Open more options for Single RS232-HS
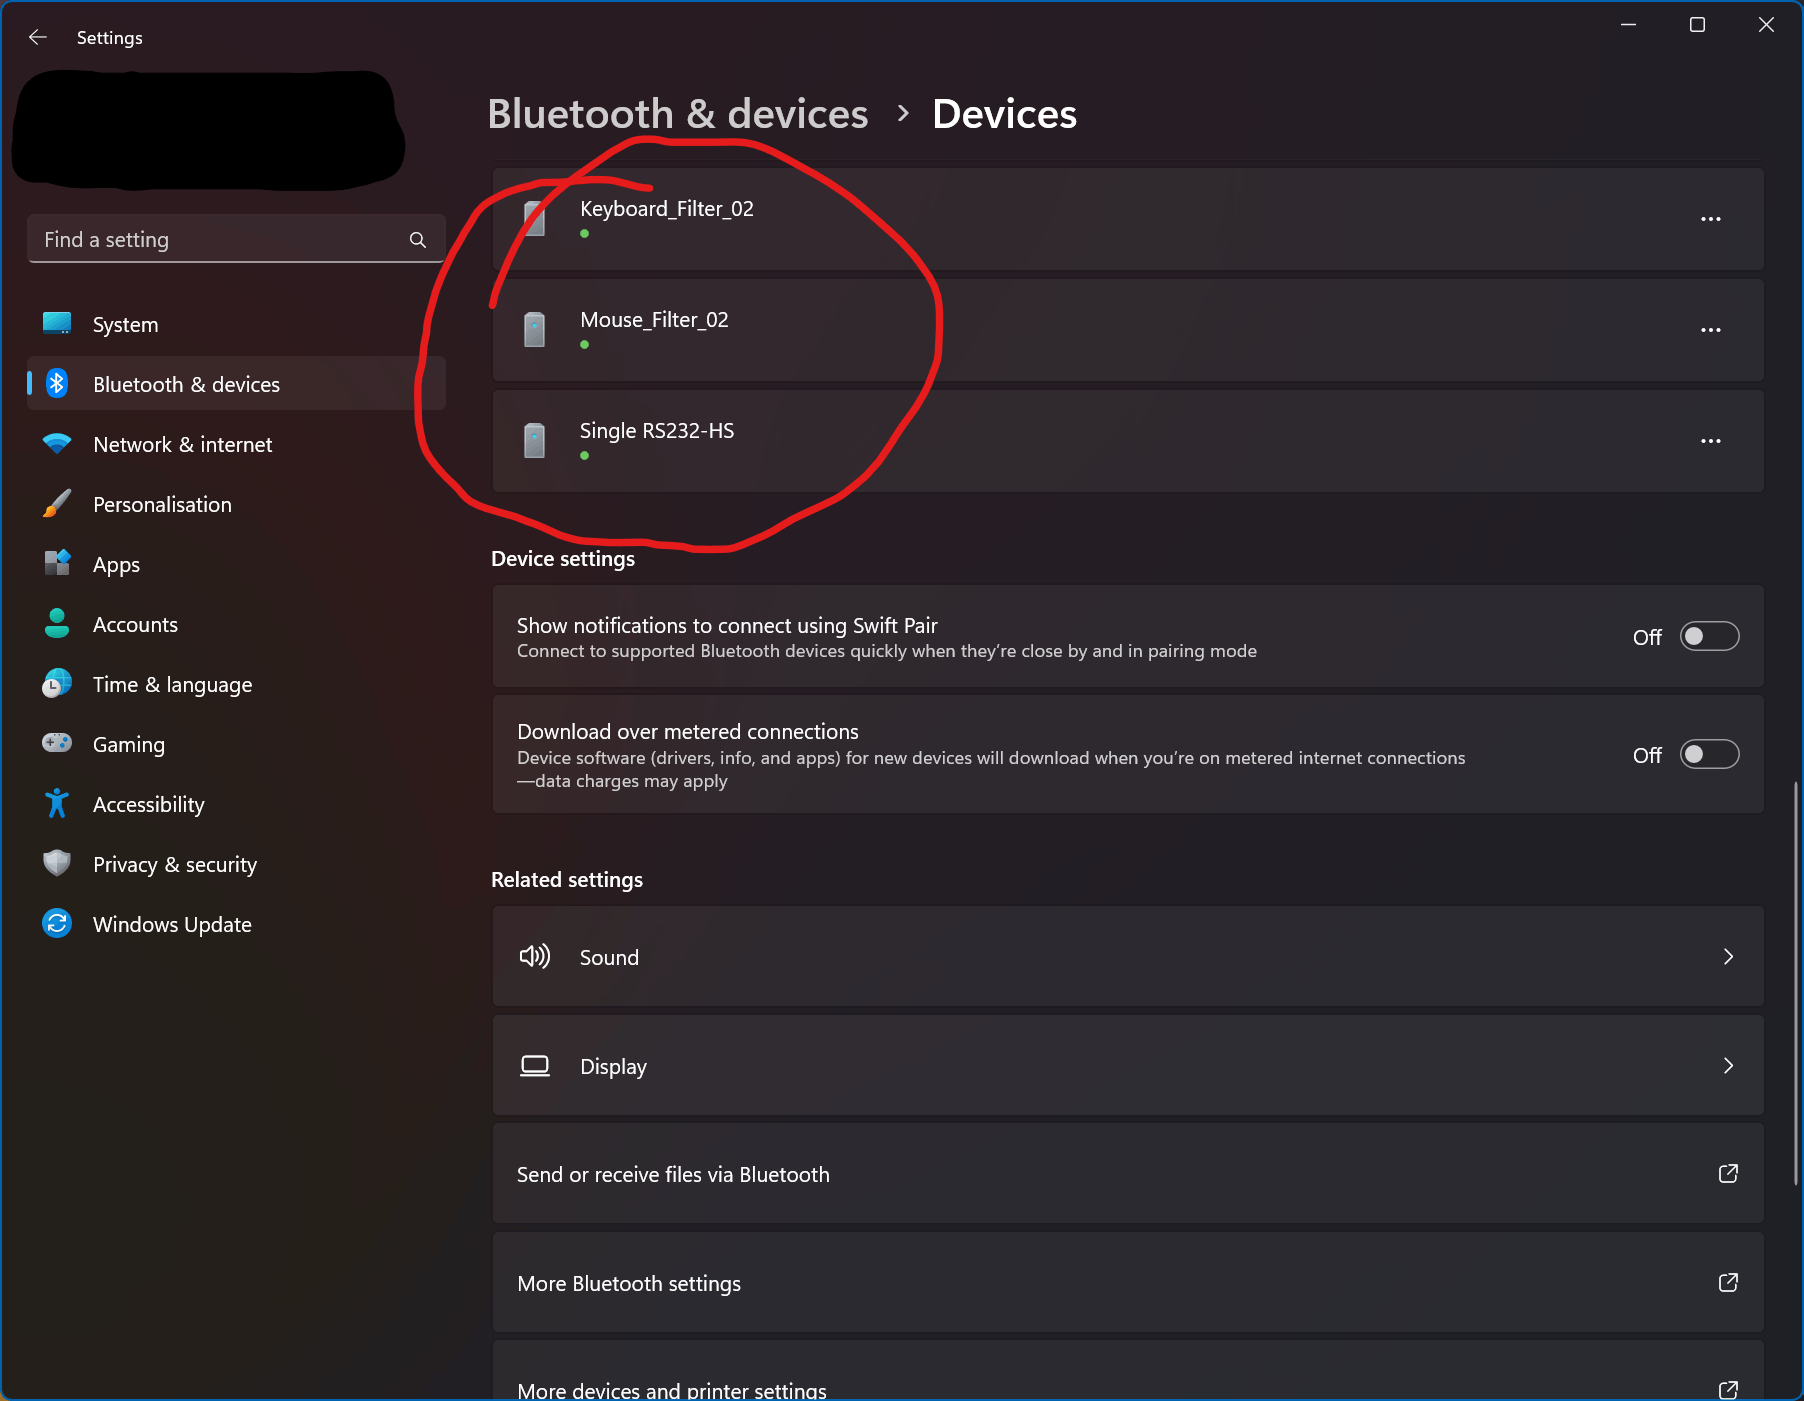 tap(1711, 441)
